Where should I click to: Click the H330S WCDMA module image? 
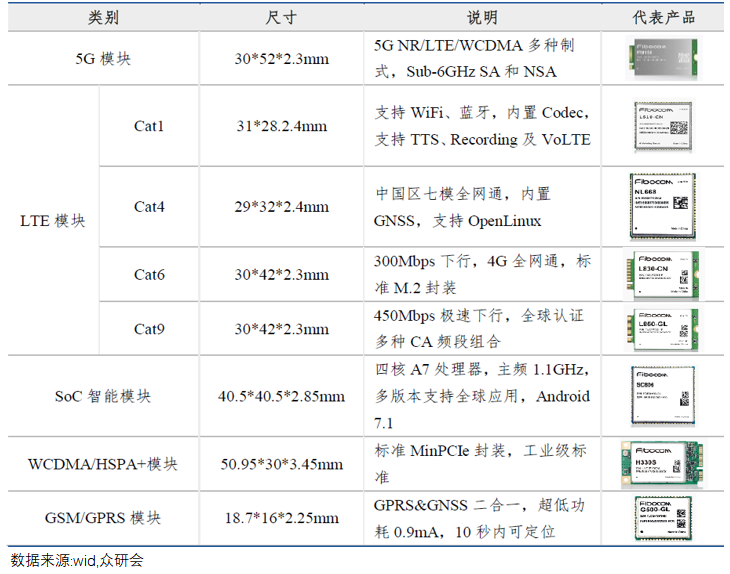tap(663, 464)
